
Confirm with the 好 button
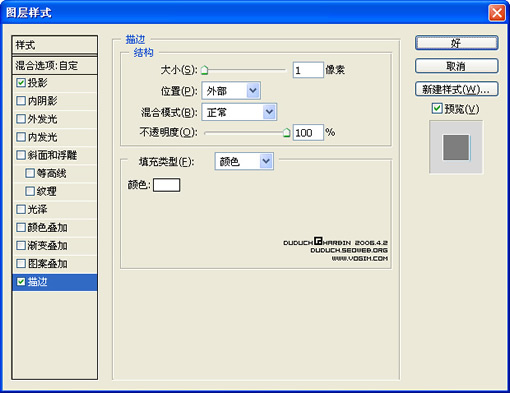[x=457, y=43]
